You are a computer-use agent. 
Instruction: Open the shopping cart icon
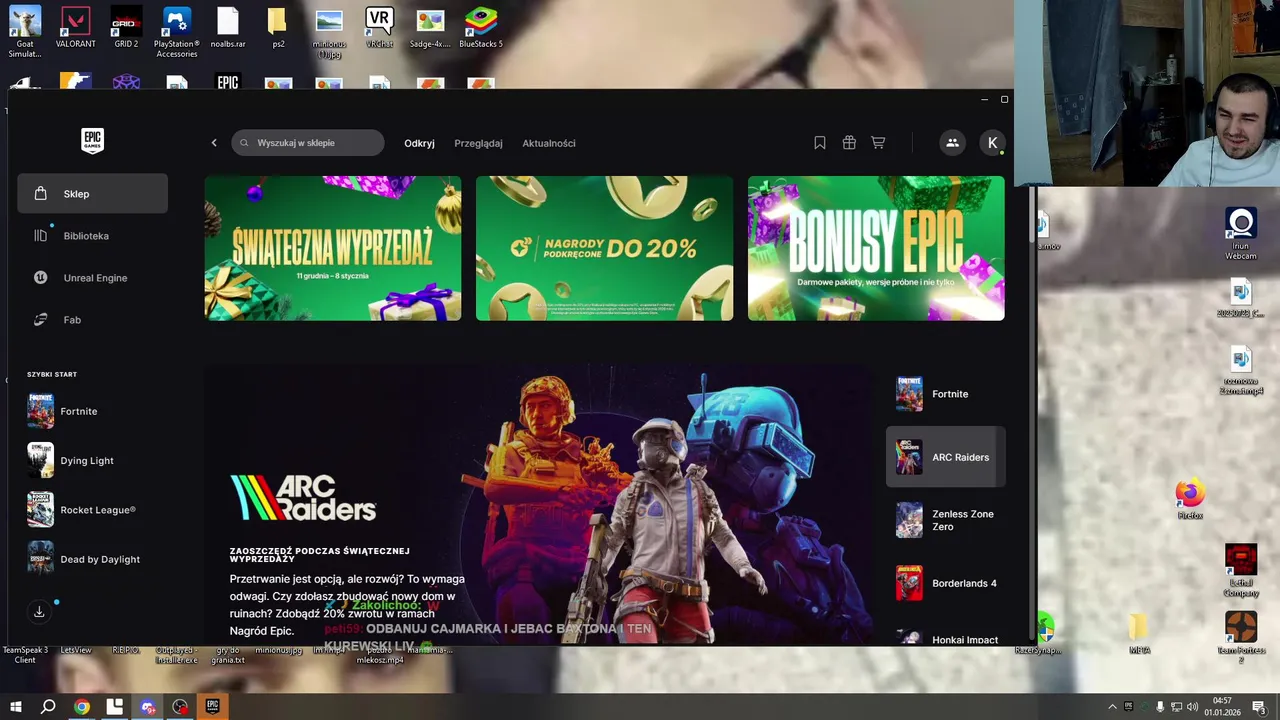click(878, 143)
